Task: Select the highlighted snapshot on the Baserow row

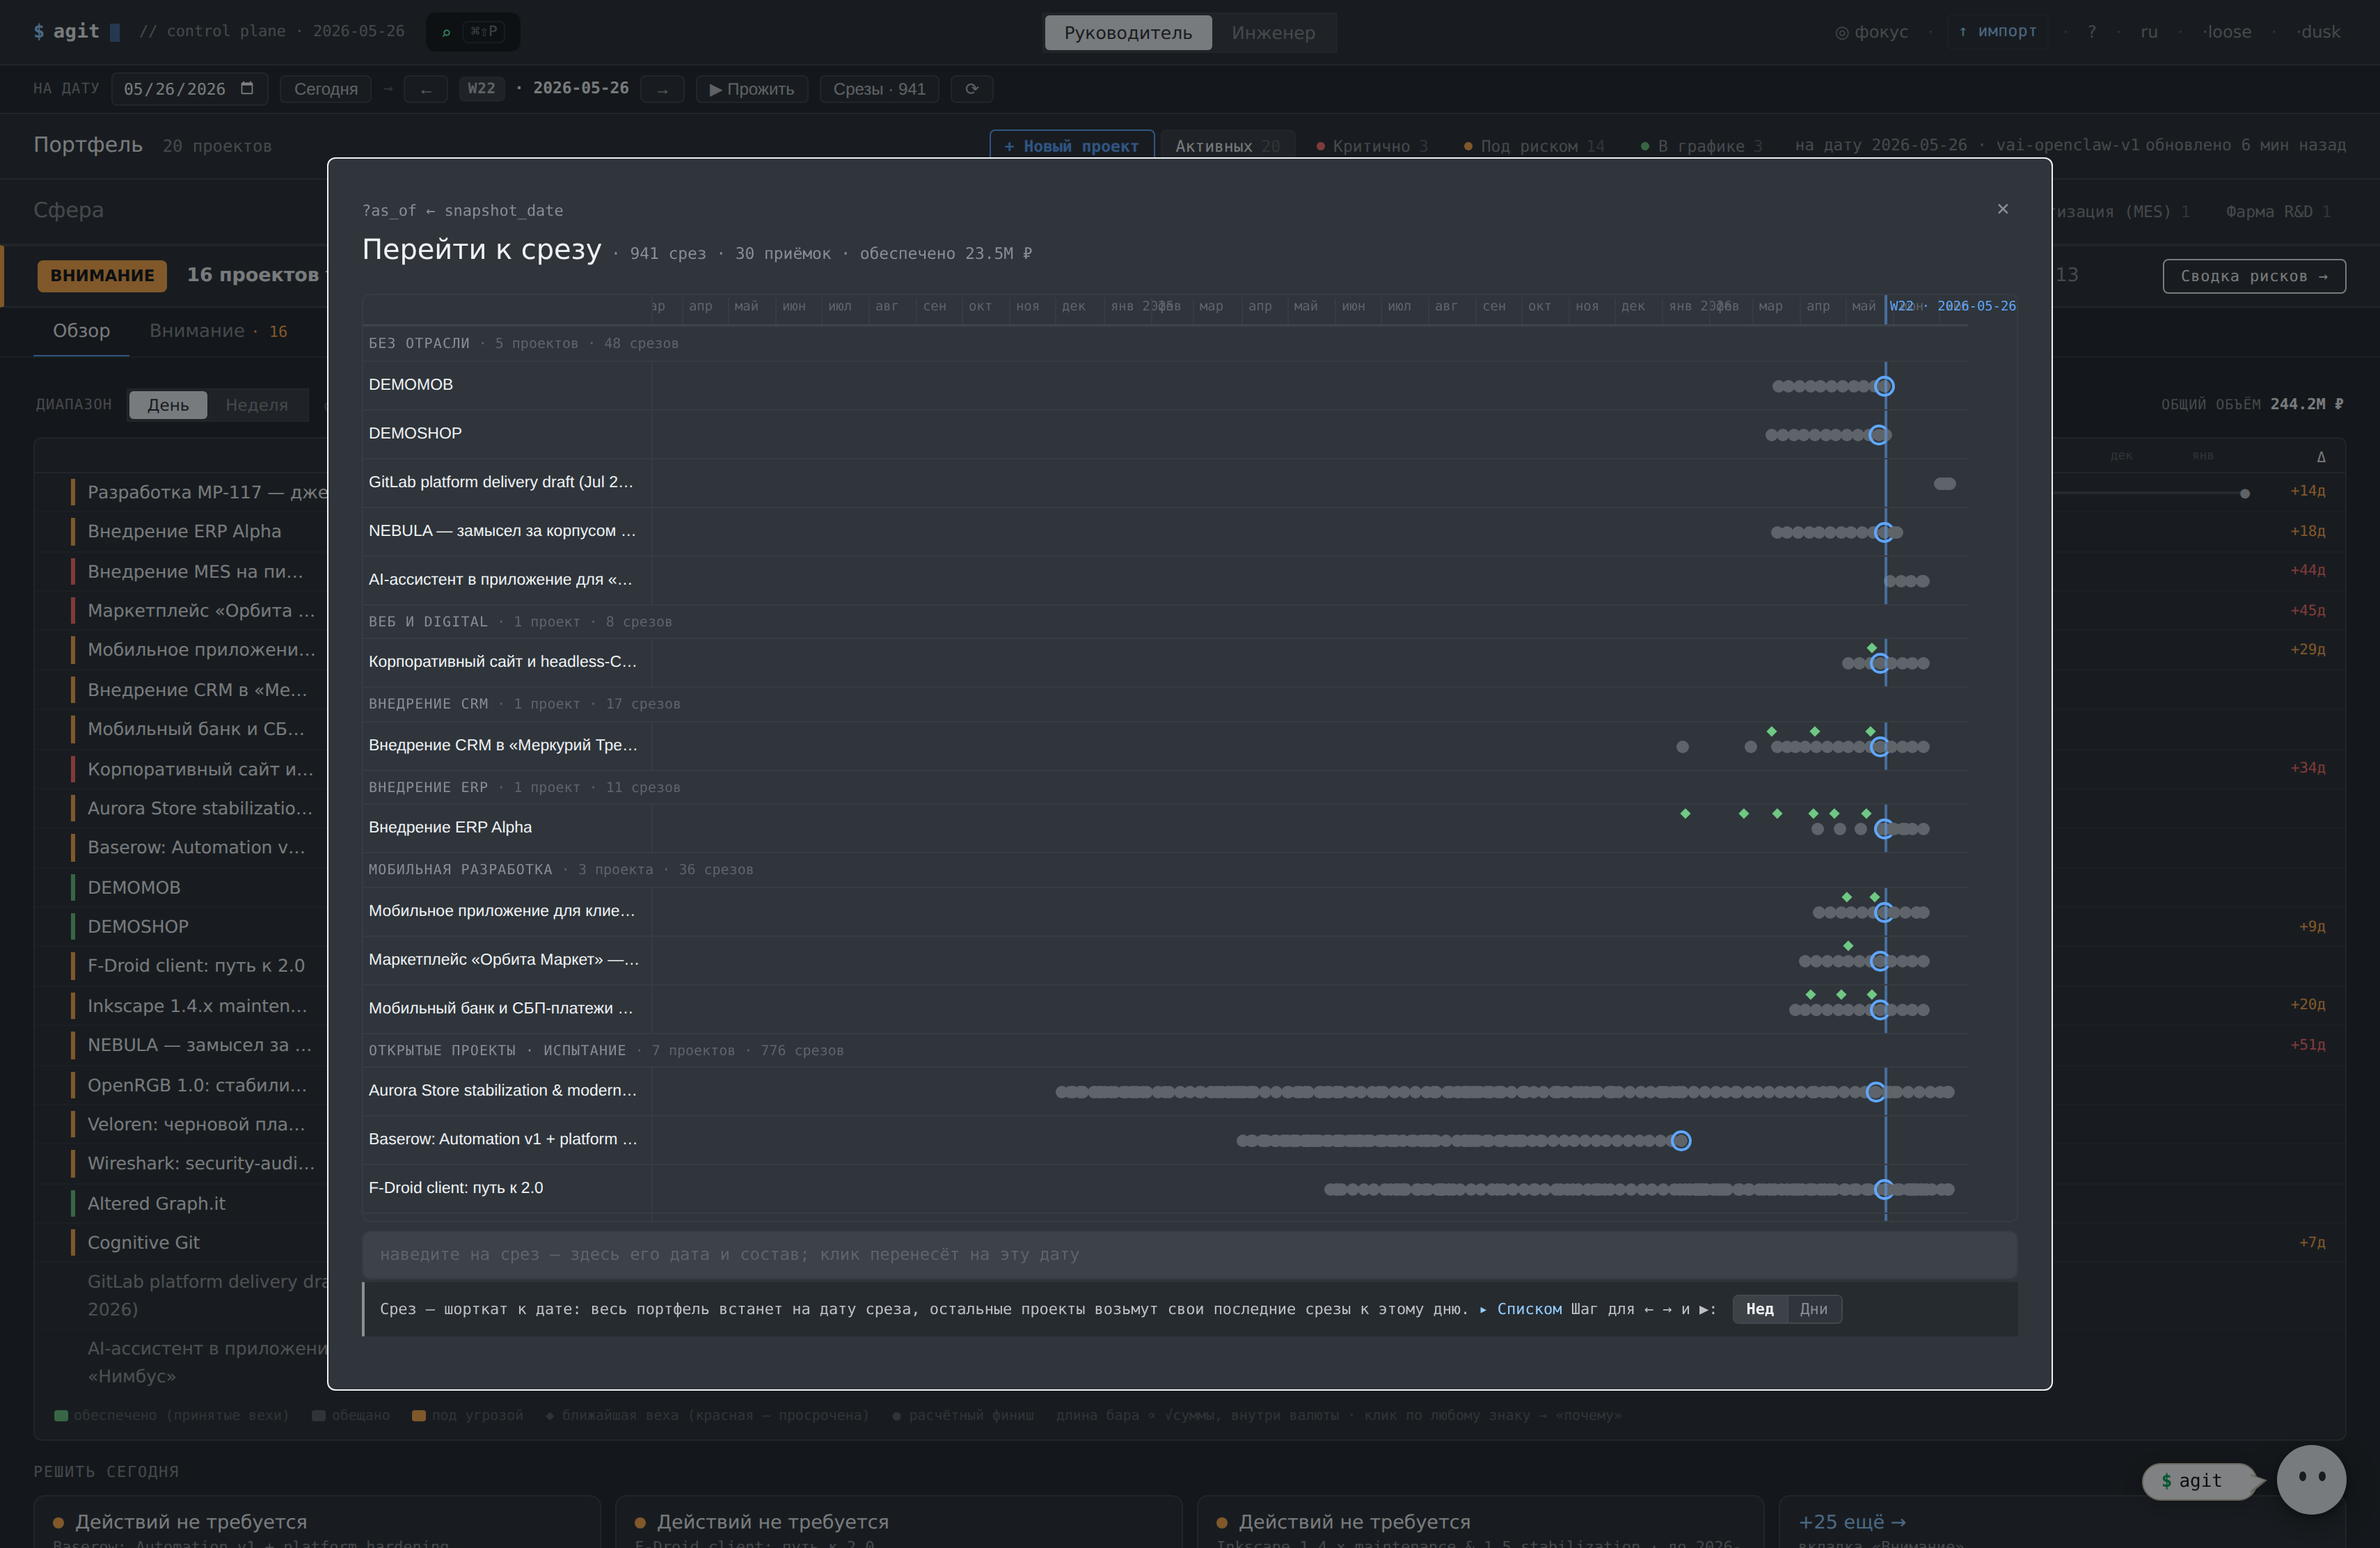Action: coord(1681,1141)
